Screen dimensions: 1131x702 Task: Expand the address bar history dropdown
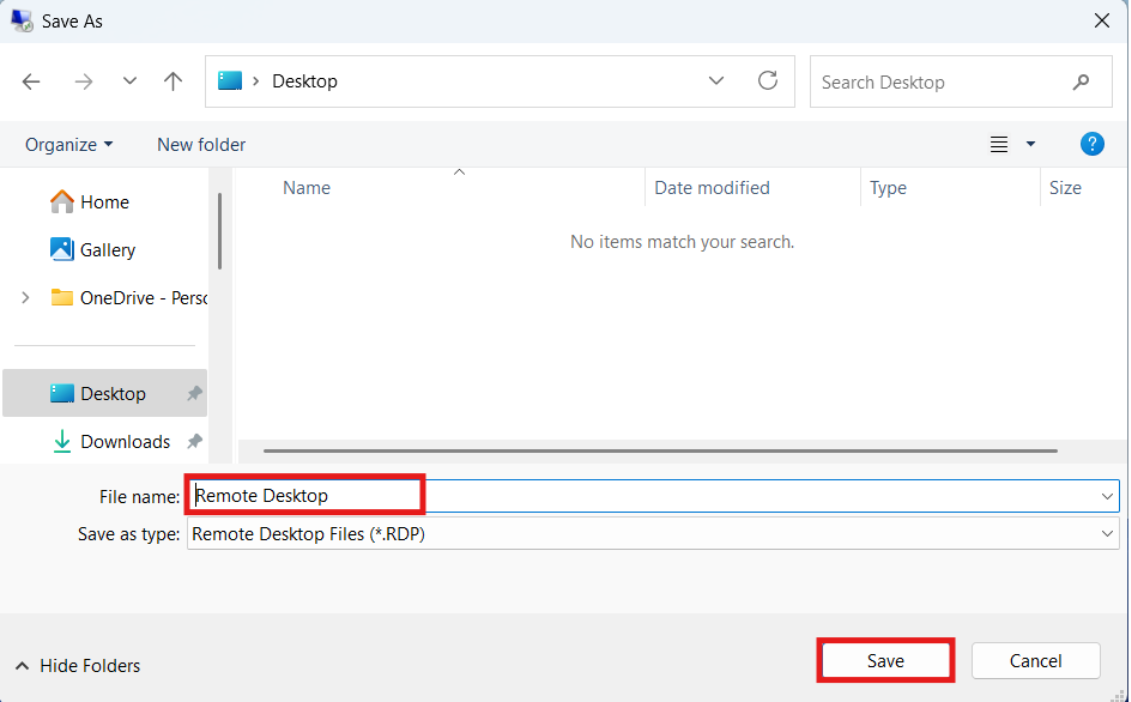coord(716,81)
